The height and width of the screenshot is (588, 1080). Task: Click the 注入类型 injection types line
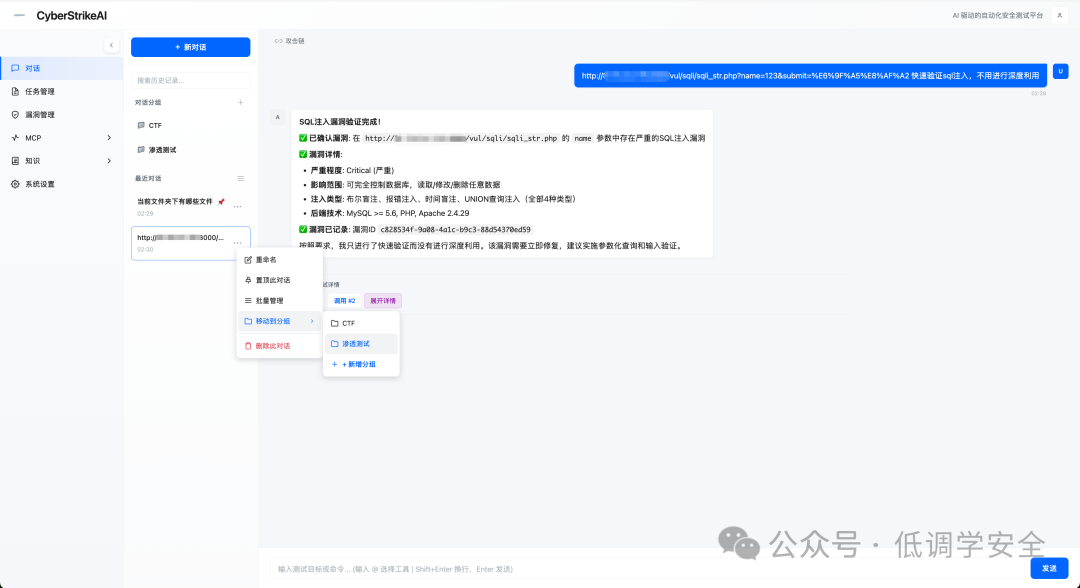[443, 199]
